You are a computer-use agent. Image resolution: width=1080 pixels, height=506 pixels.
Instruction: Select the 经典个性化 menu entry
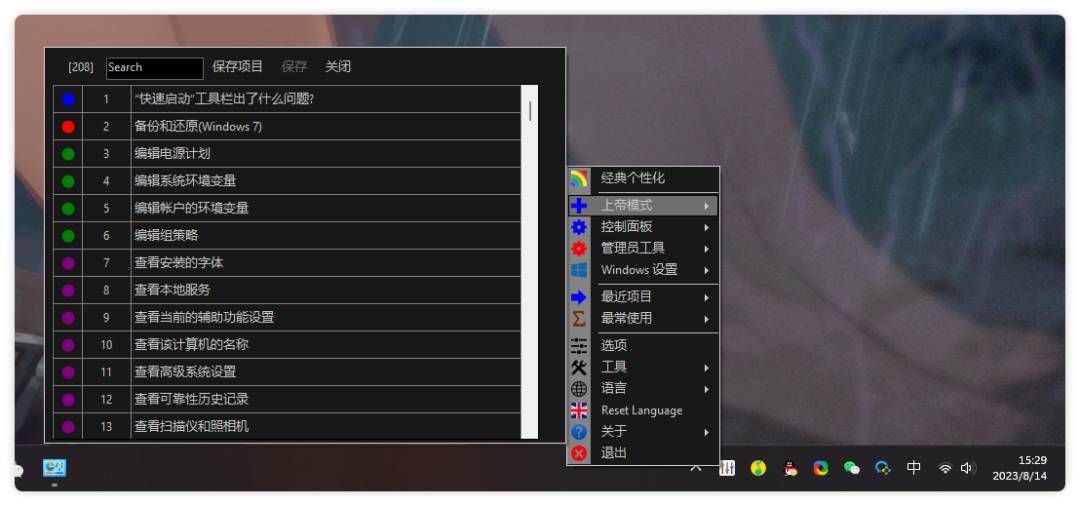click(x=643, y=178)
